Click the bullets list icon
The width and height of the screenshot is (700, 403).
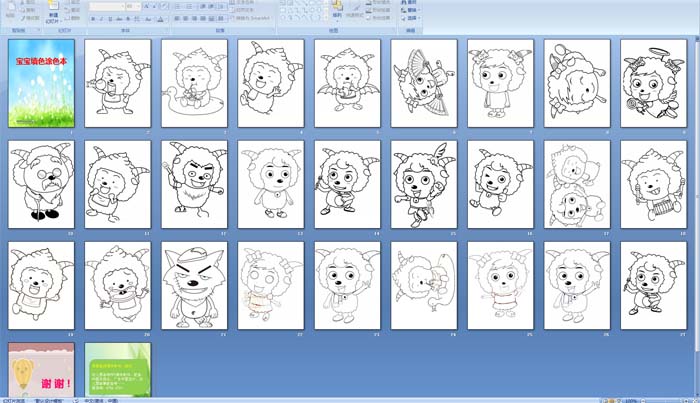click(x=178, y=6)
